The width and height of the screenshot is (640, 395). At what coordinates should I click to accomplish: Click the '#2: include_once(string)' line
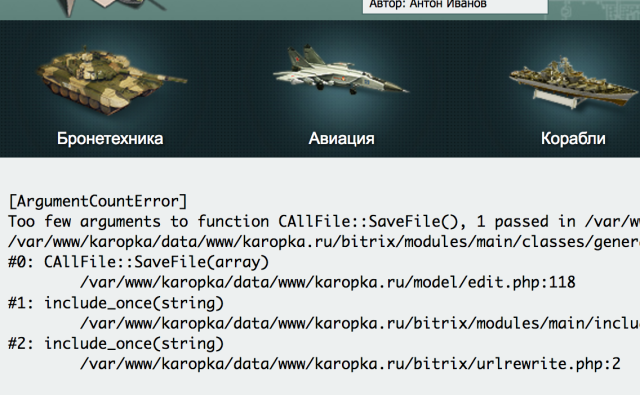coord(116,344)
